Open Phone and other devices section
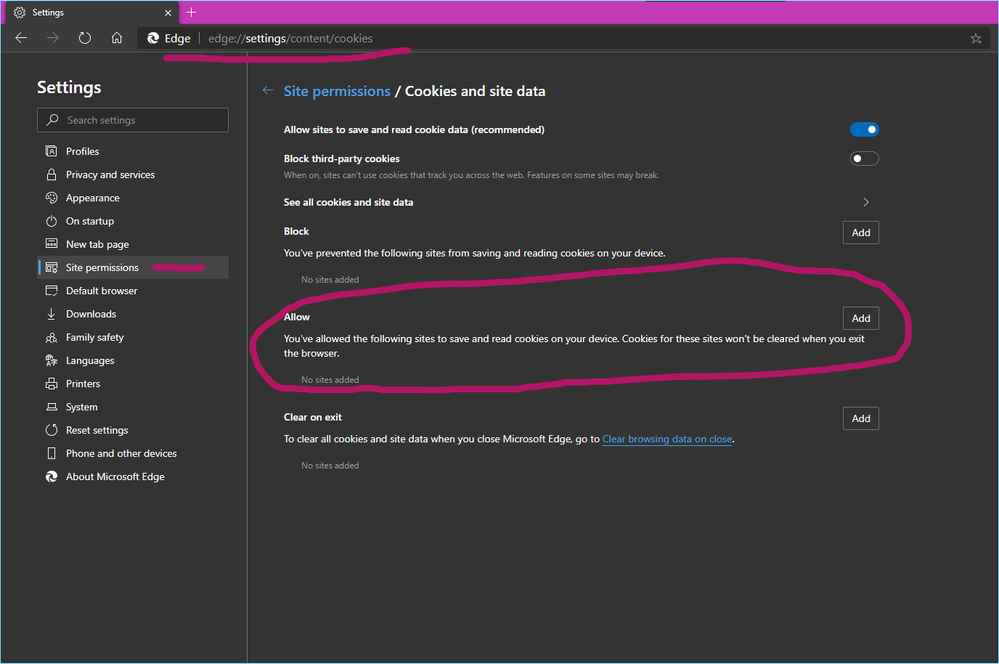 pyautogui.click(x=133, y=454)
